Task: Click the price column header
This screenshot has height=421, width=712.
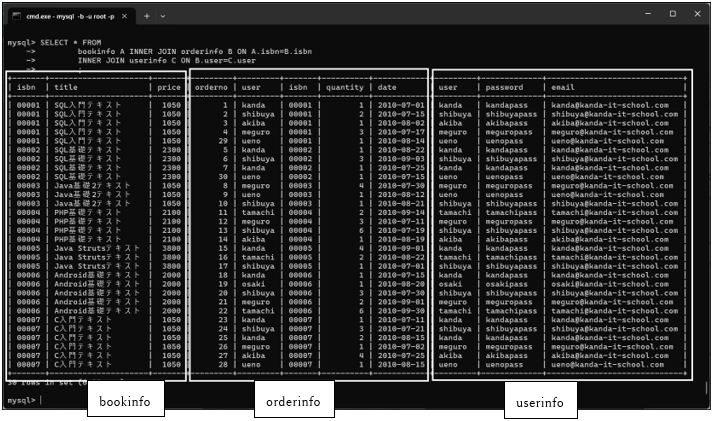Action: point(168,88)
